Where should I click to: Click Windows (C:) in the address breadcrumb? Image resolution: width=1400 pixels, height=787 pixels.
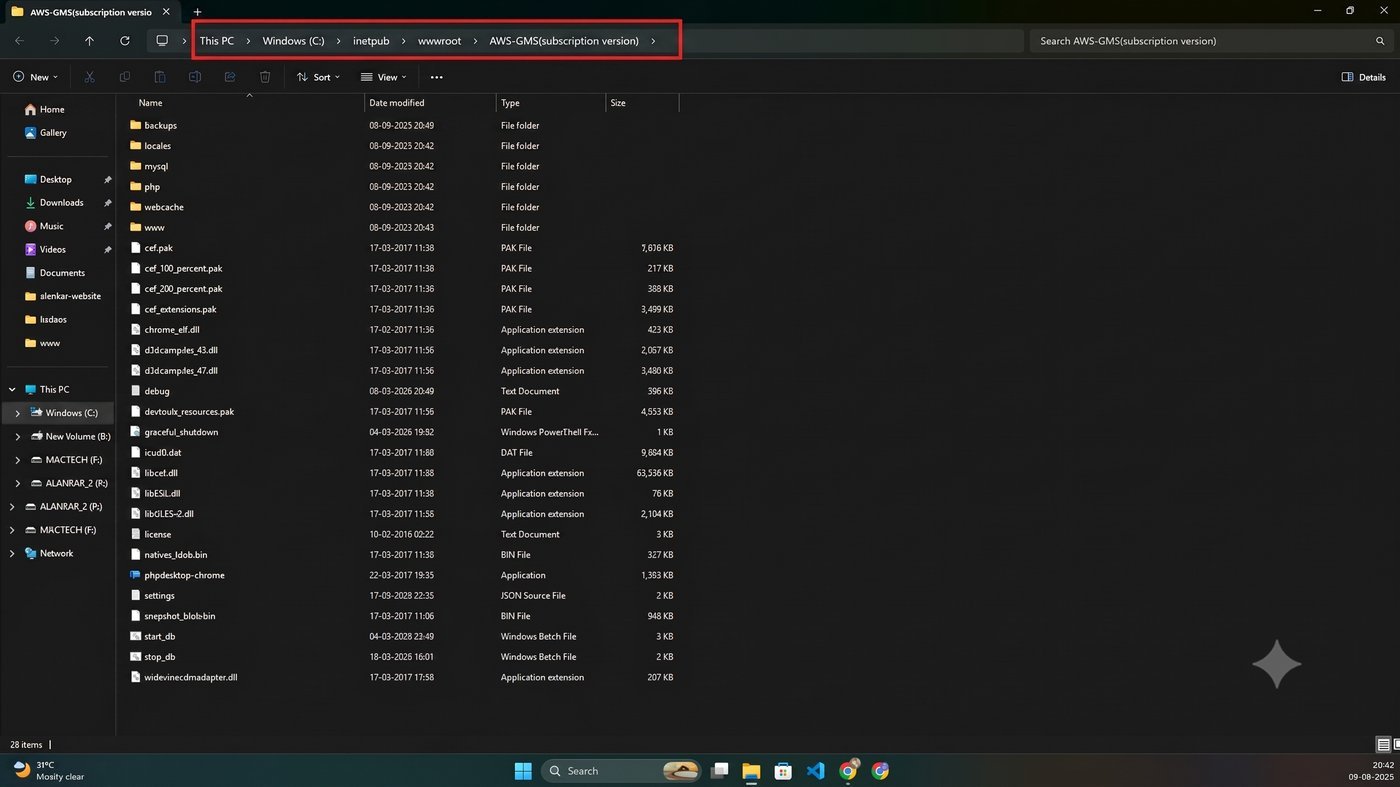[x=293, y=41]
